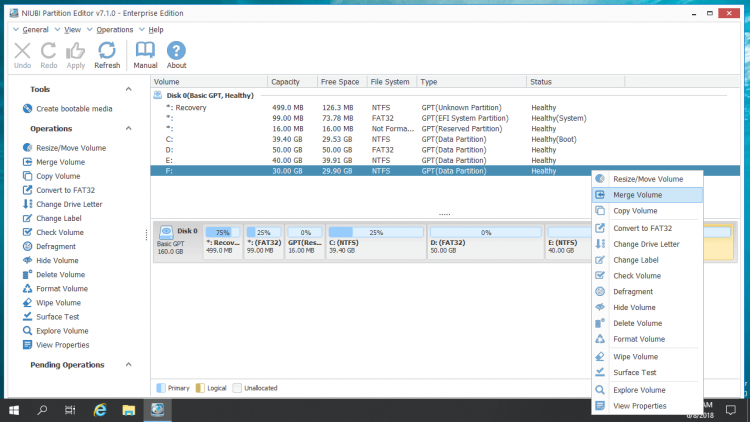Click sidebar Merge Volume icon

pyautogui.click(x=27, y=162)
